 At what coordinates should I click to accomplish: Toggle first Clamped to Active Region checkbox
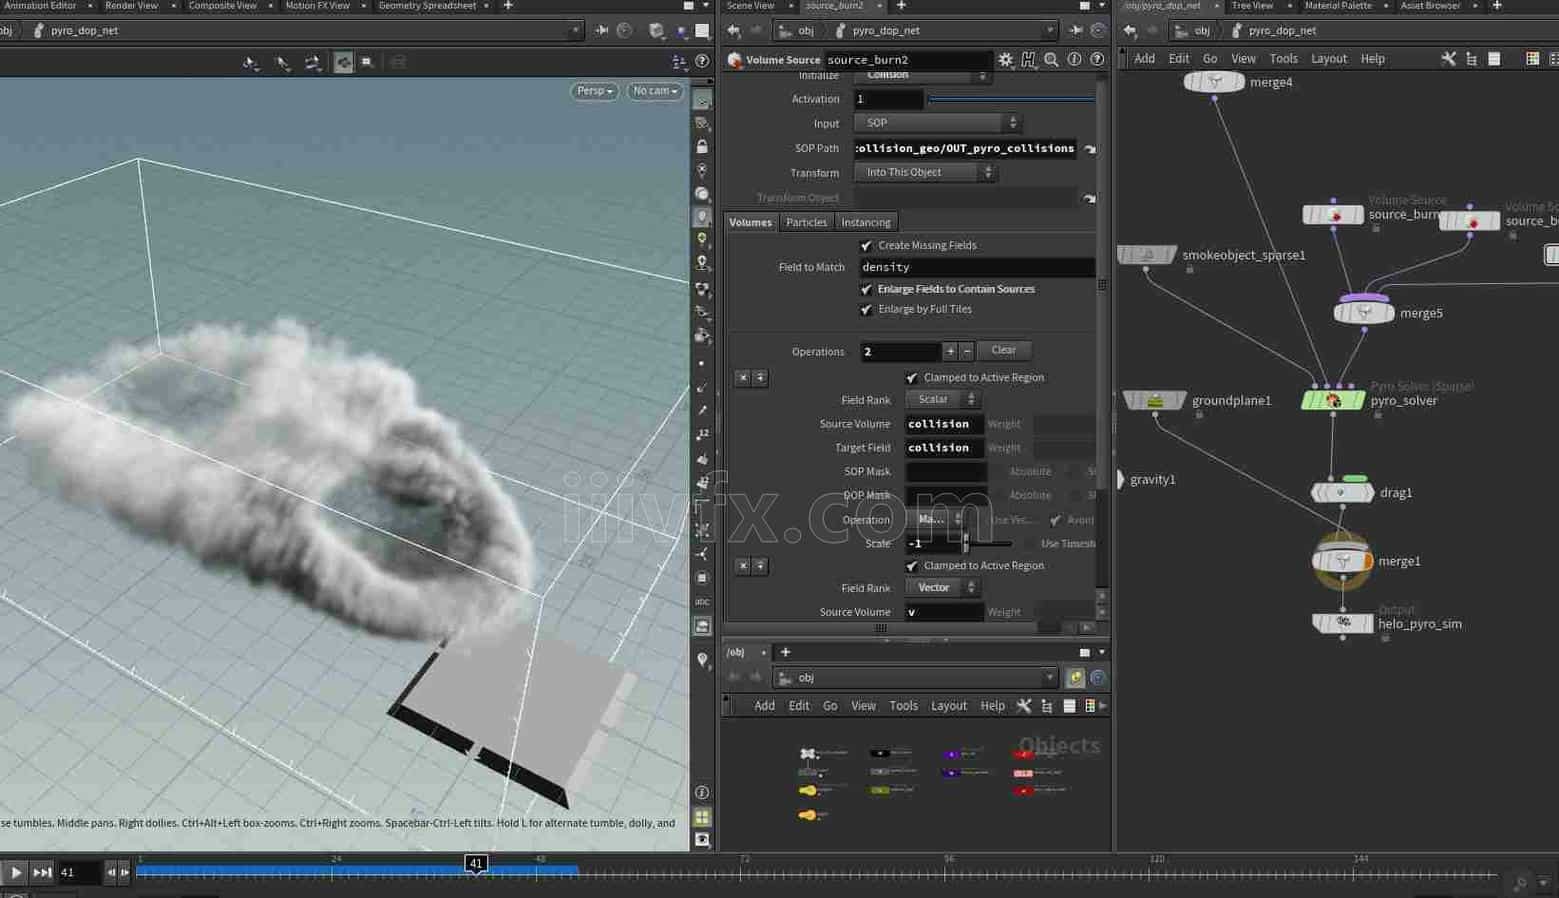point(911,378)
